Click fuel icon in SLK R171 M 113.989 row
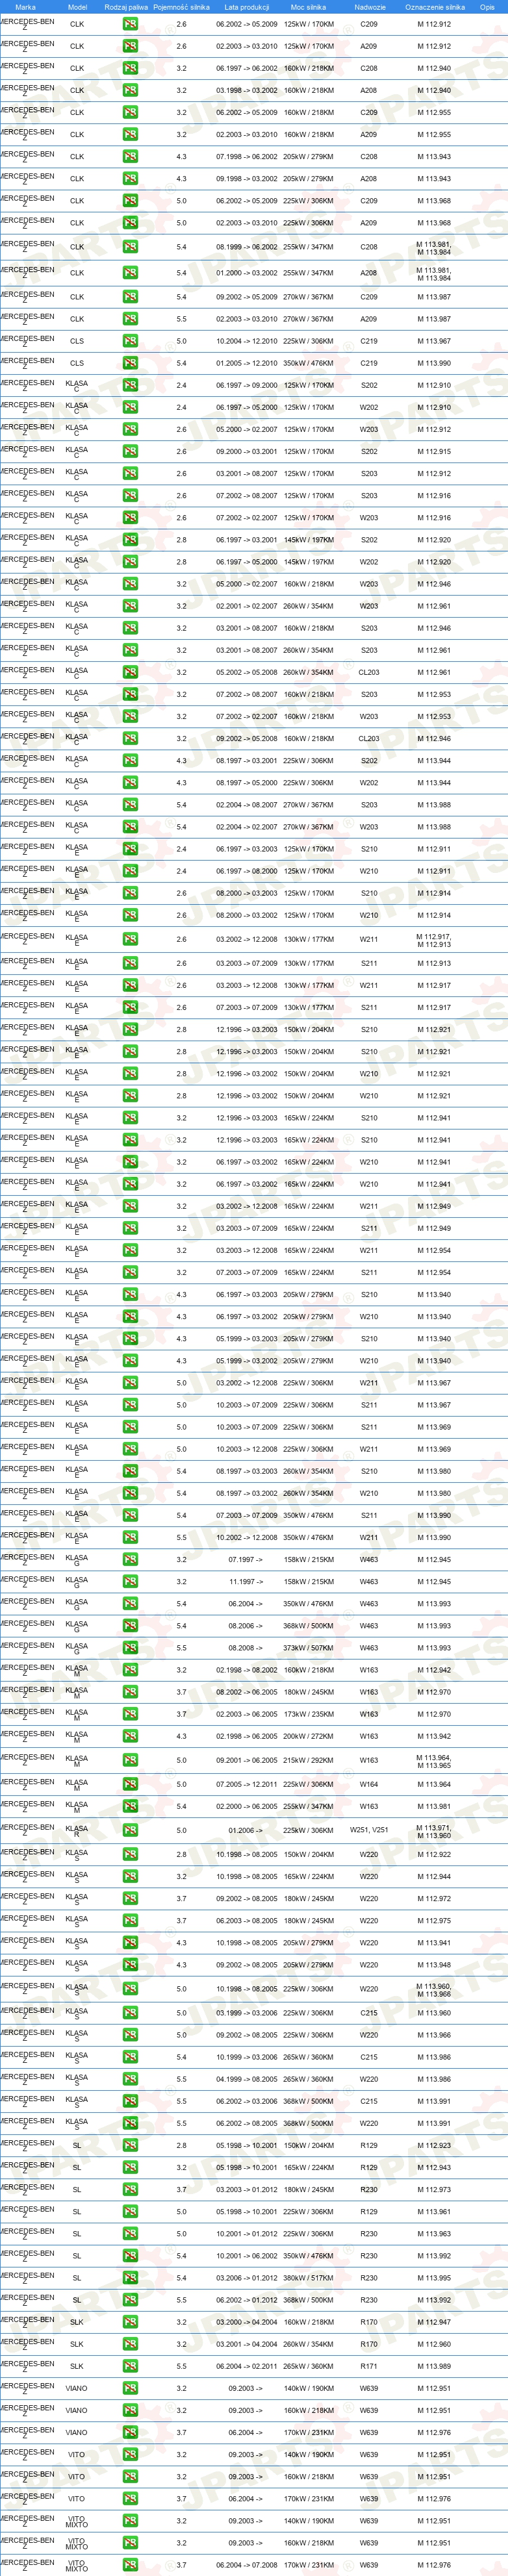 [x=130, y=2365]
